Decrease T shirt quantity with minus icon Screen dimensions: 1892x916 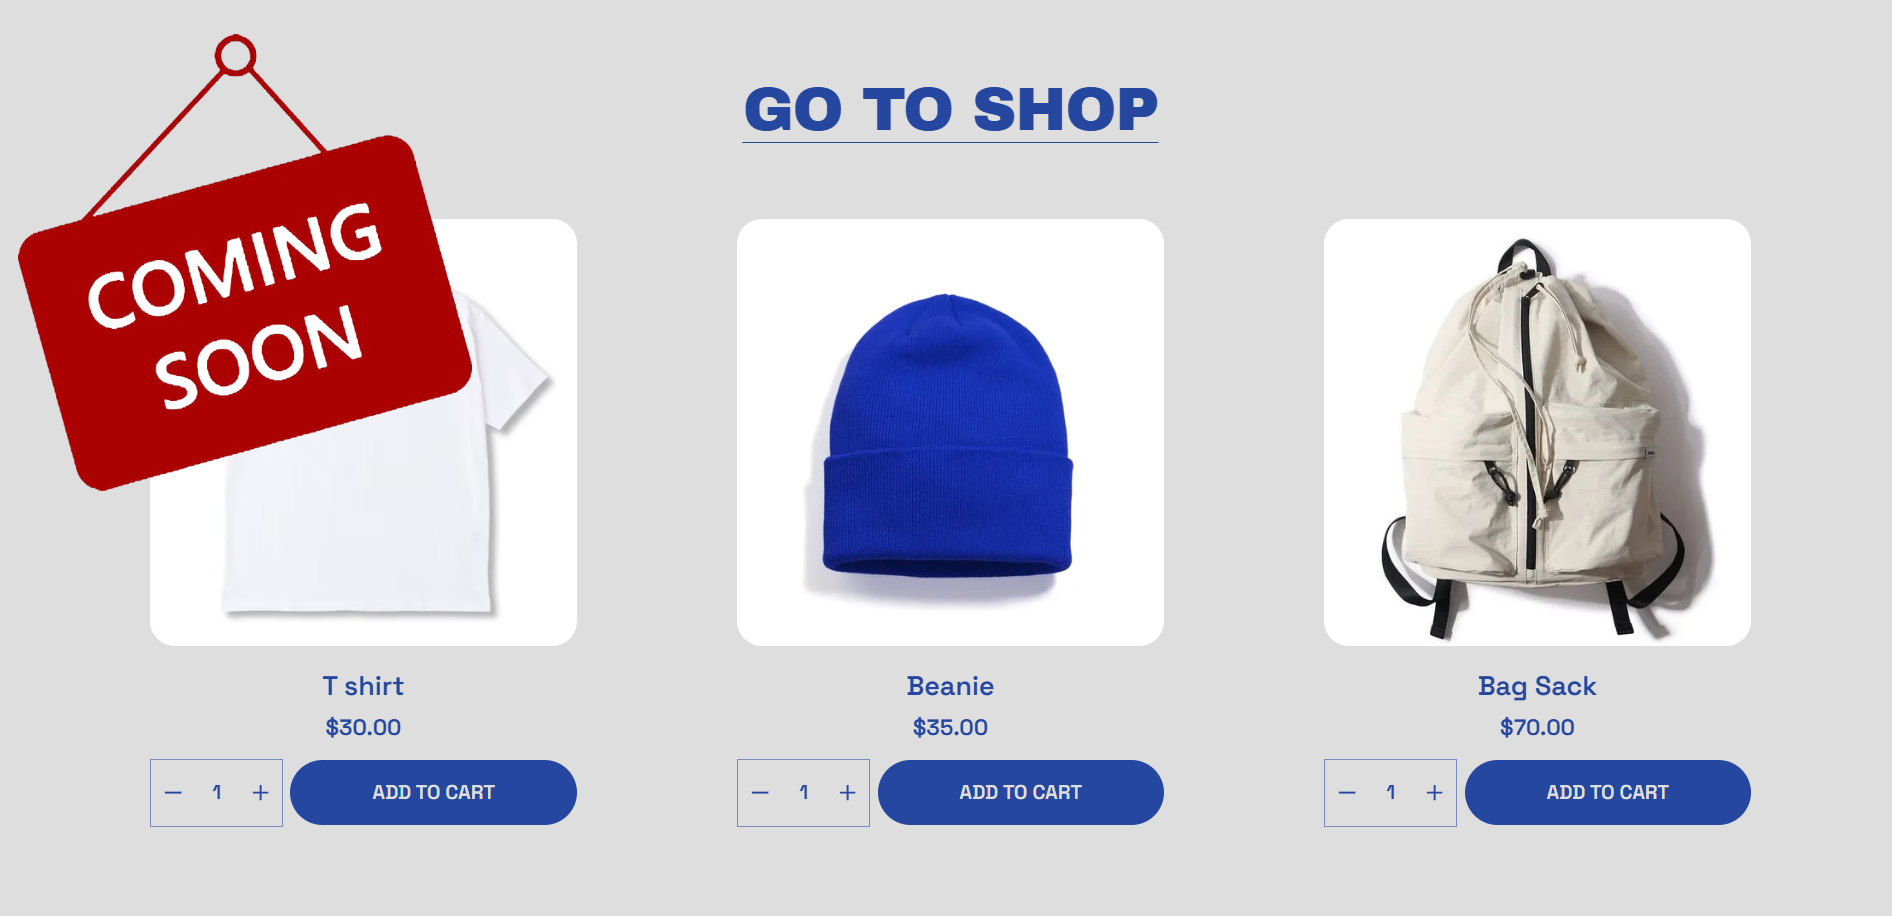point(173,793)
